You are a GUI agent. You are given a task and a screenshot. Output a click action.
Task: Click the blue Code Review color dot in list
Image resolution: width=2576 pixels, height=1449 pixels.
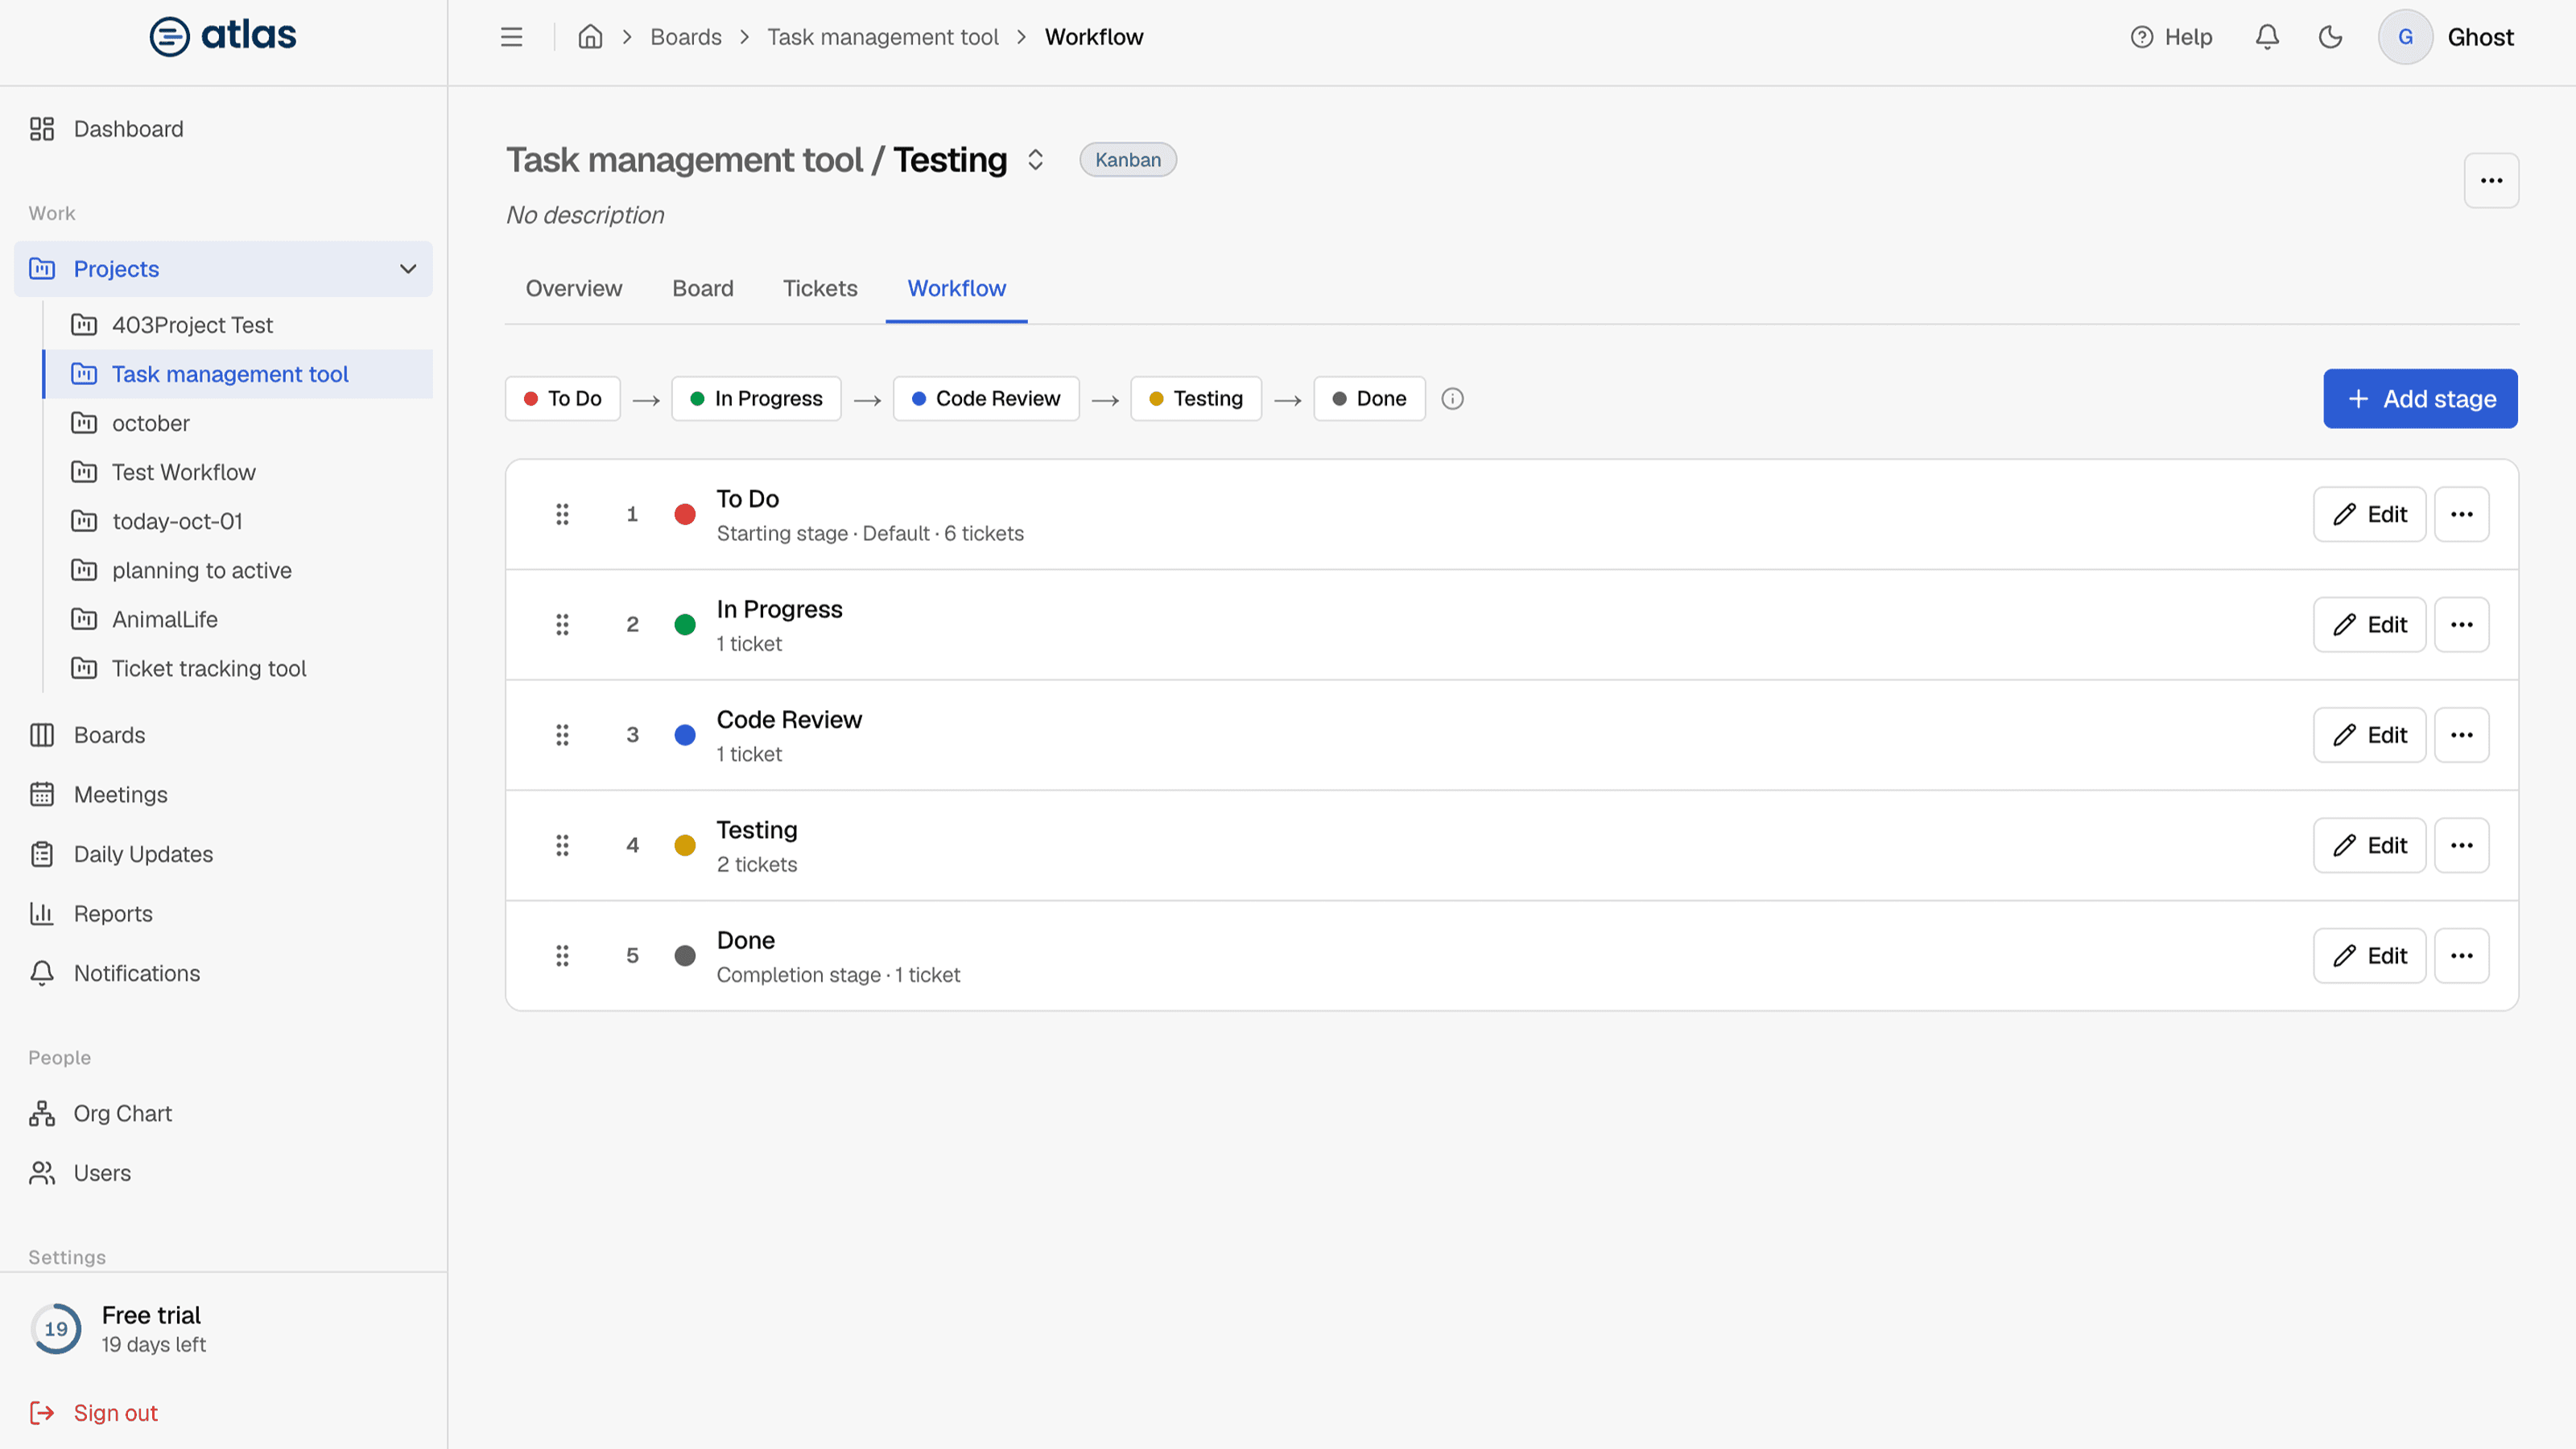pyautogui.click(x=685, y=735)
